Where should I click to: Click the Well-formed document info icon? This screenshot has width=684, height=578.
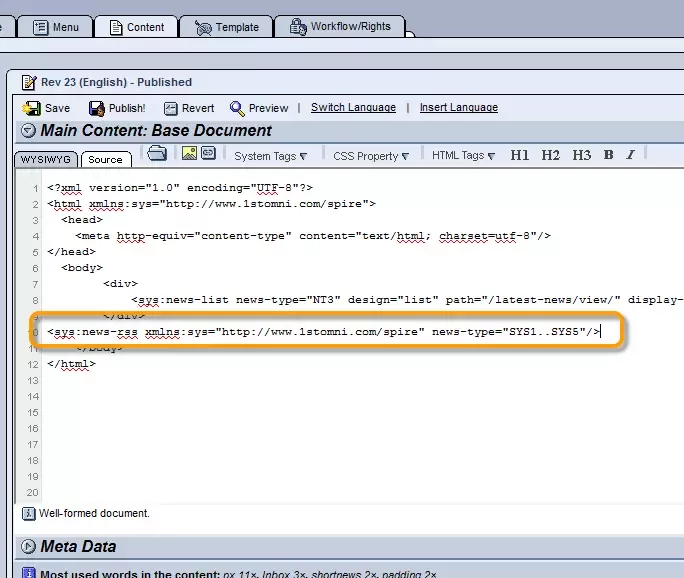point(28,513)
